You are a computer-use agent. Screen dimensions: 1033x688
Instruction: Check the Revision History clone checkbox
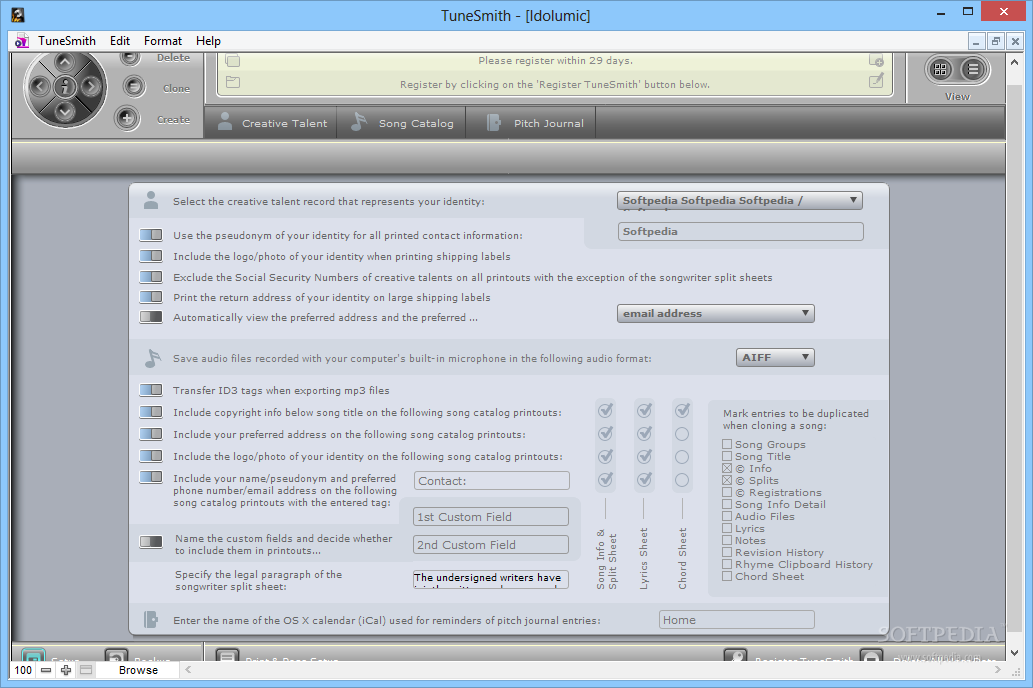[x=727, y=552]
